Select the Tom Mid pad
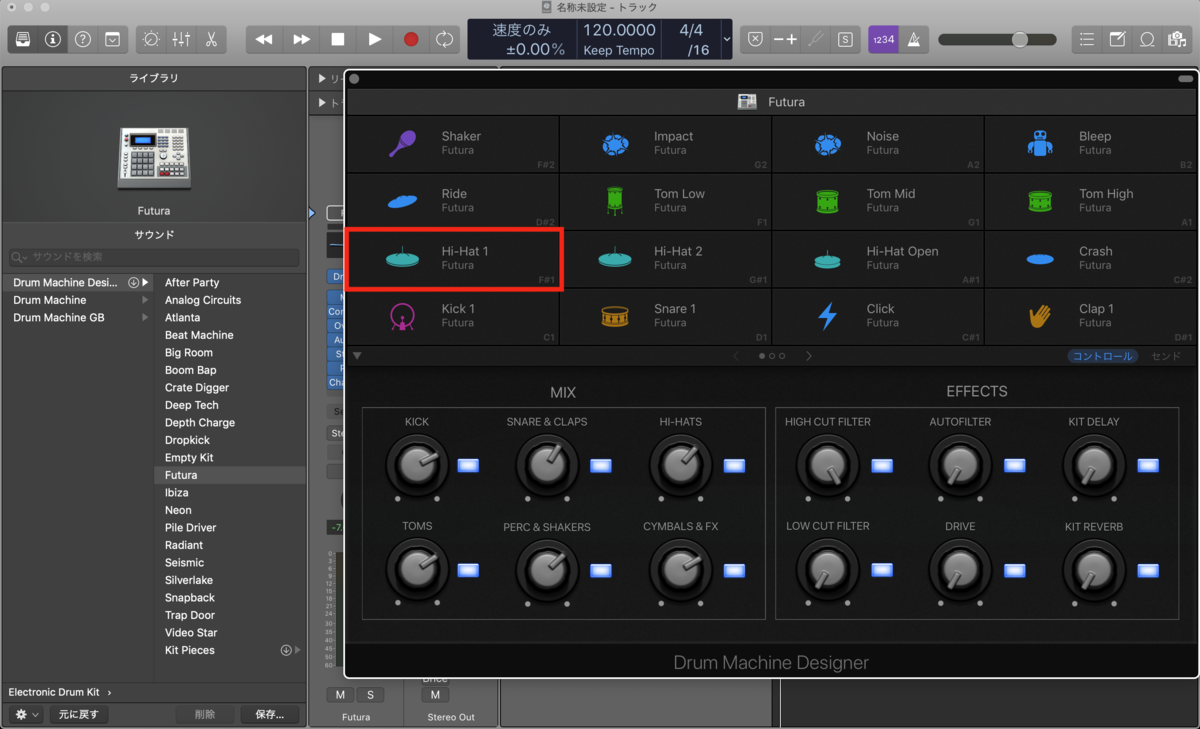 click(878, 201)
